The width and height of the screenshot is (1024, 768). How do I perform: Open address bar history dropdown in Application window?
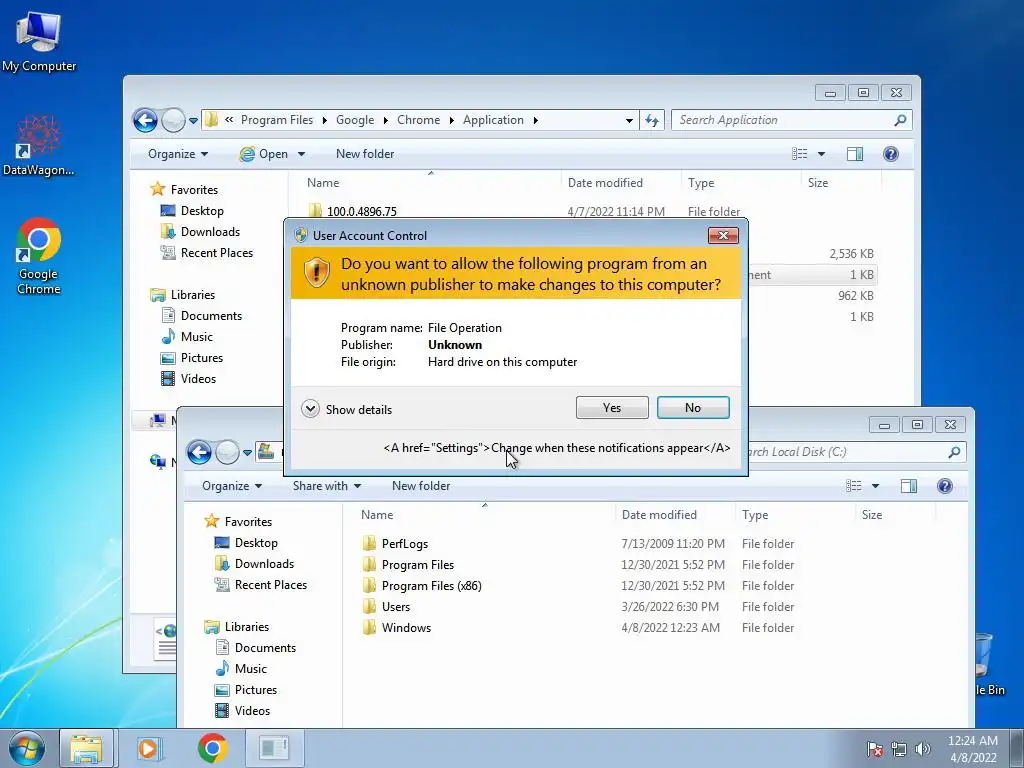[x=629, y=120]
